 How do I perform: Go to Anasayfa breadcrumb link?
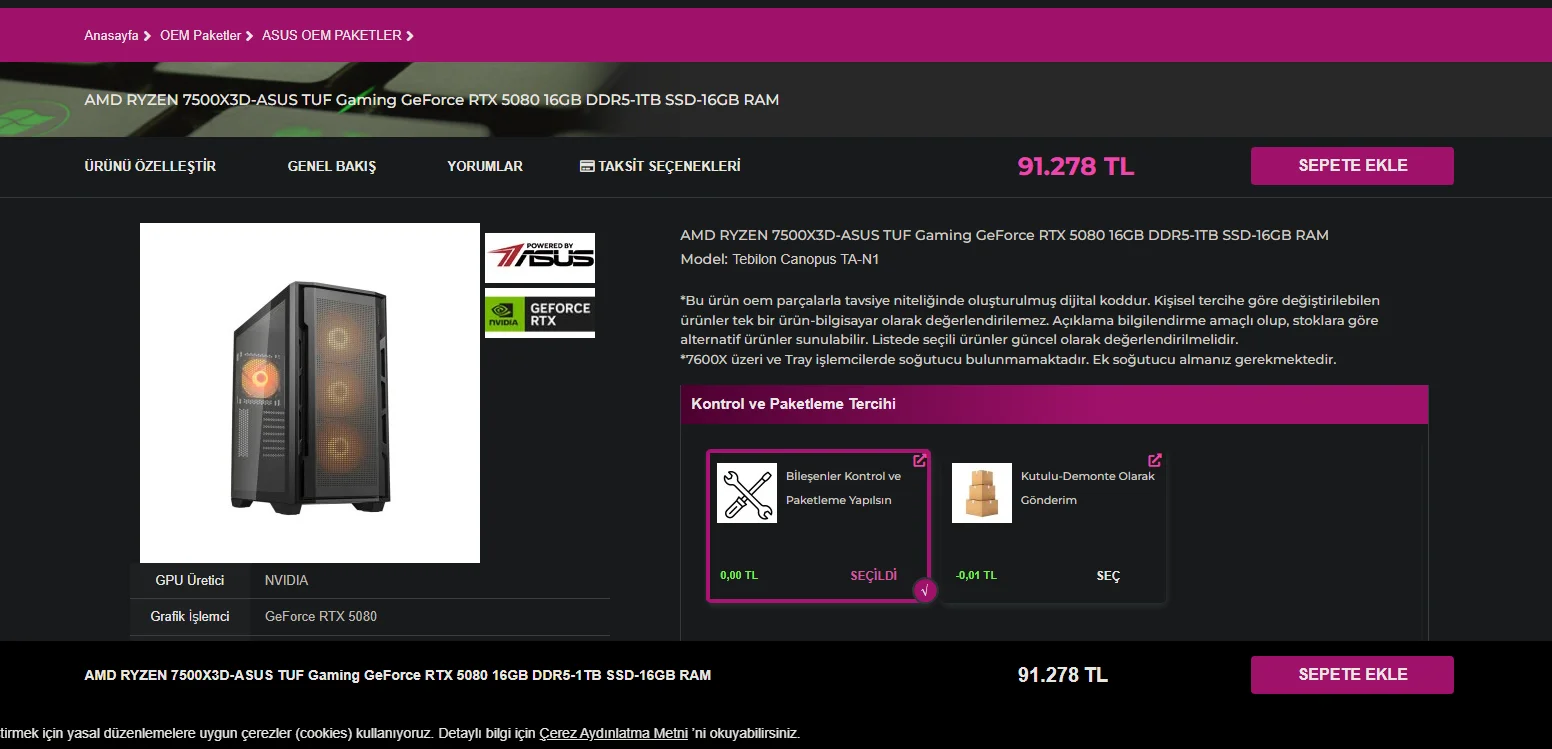111,35
